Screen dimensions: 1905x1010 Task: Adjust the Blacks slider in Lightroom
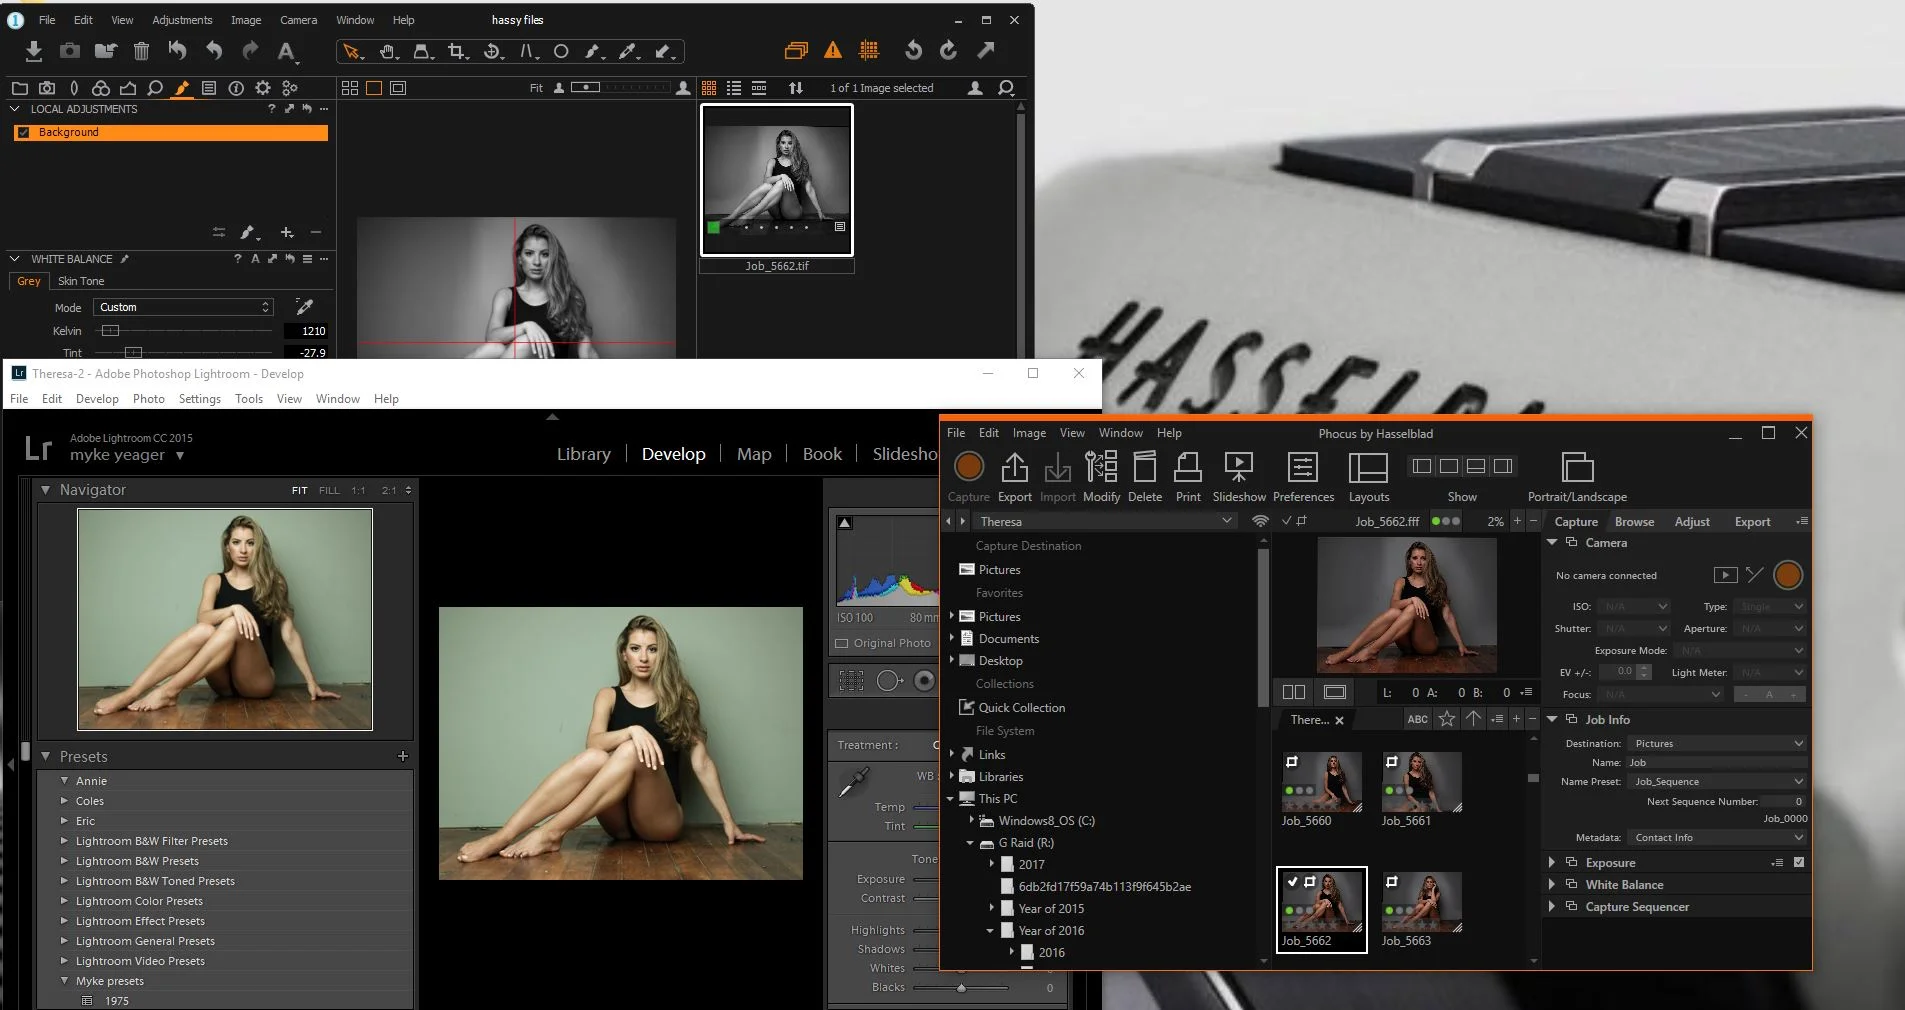(x=961, y=987)
